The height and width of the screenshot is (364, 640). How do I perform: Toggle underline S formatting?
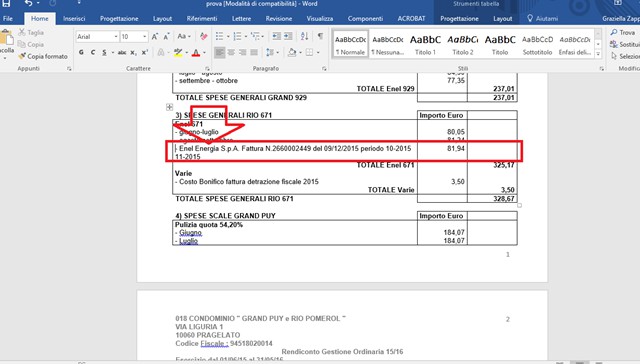tap(104, 52)
